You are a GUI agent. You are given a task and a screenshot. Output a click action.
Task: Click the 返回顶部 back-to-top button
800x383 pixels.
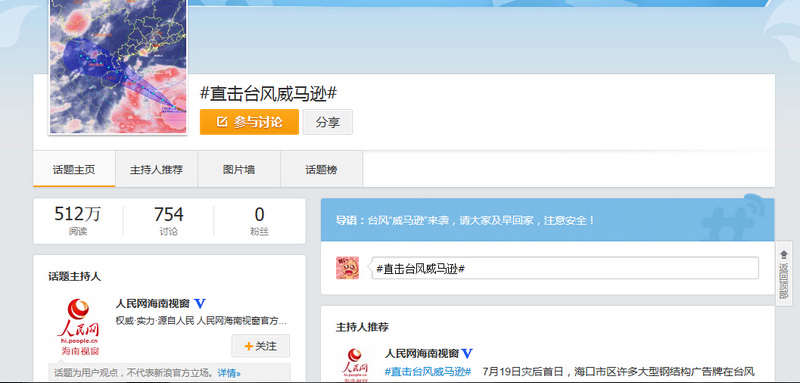point(784,273)
